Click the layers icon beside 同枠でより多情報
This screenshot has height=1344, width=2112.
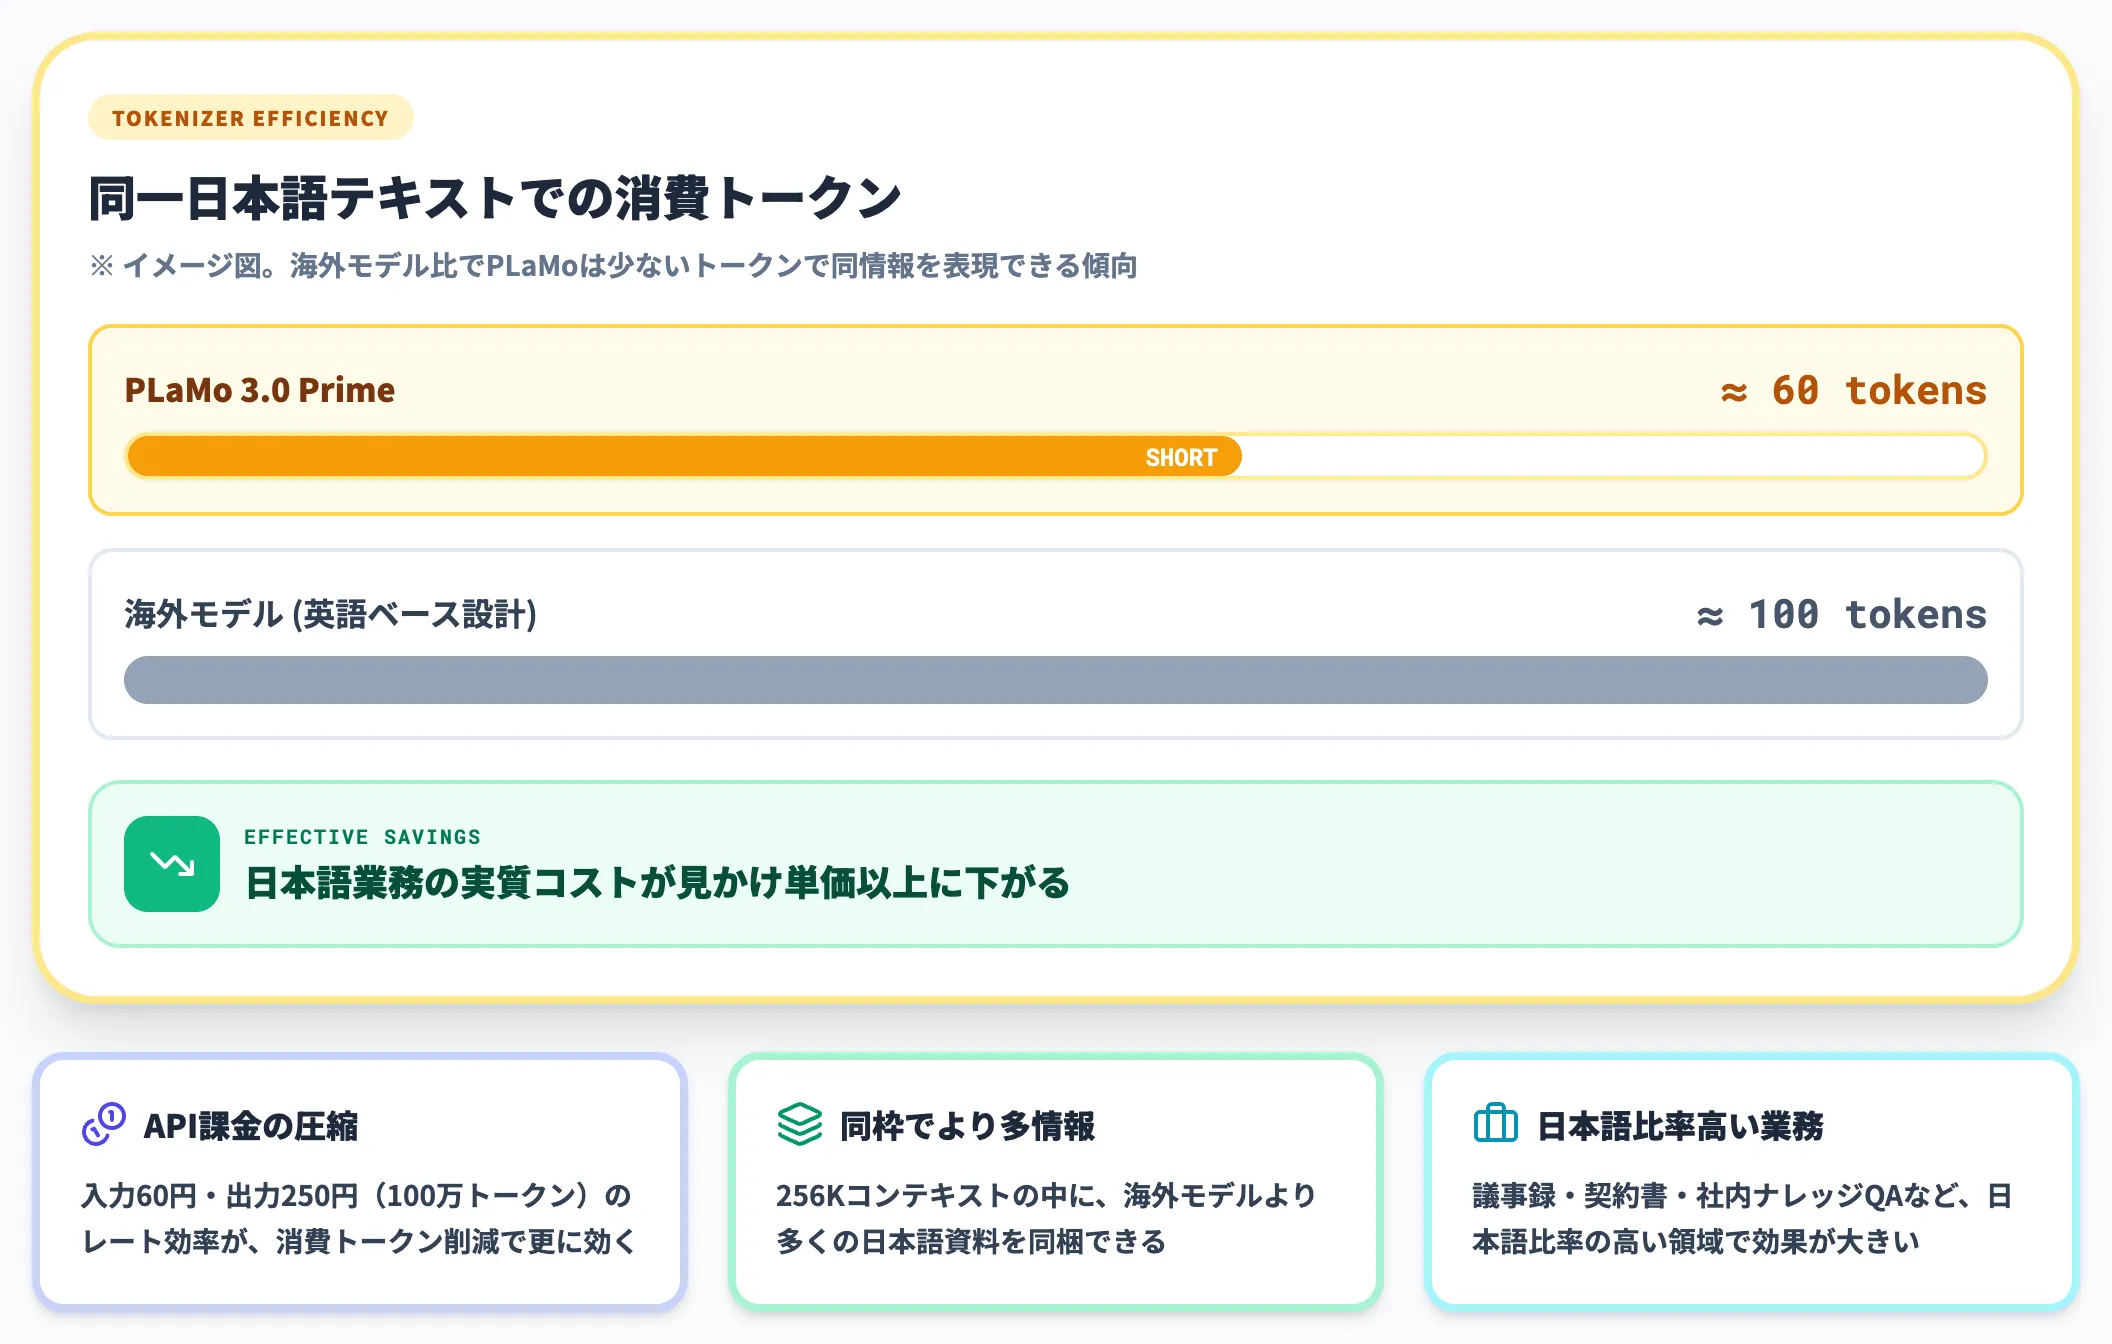[800, 1124]
